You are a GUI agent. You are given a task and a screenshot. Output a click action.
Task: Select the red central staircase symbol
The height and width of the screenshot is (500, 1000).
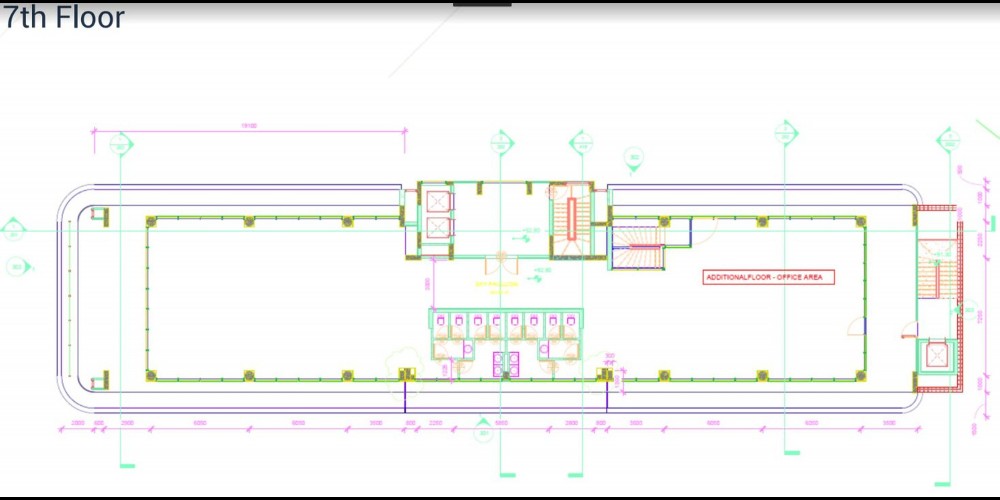click(574, 218)
